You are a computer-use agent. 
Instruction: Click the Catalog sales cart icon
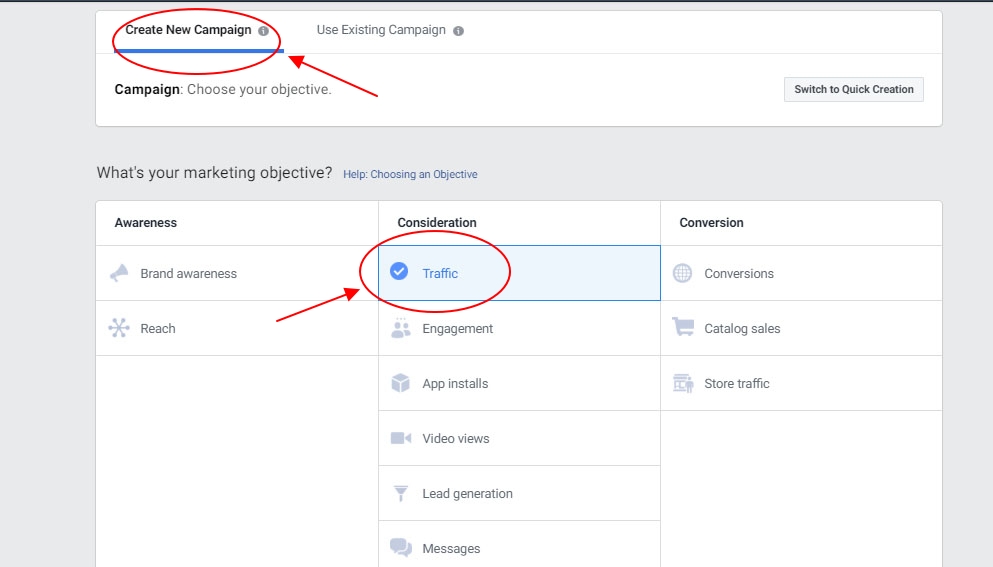click(683, 328)
